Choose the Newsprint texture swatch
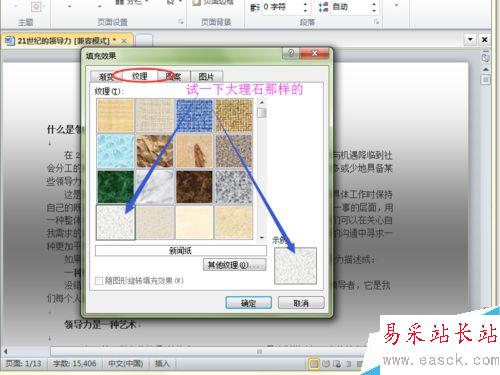Image resolution: width=500 pixels, height=375 pixels. [x=116, y=222]
